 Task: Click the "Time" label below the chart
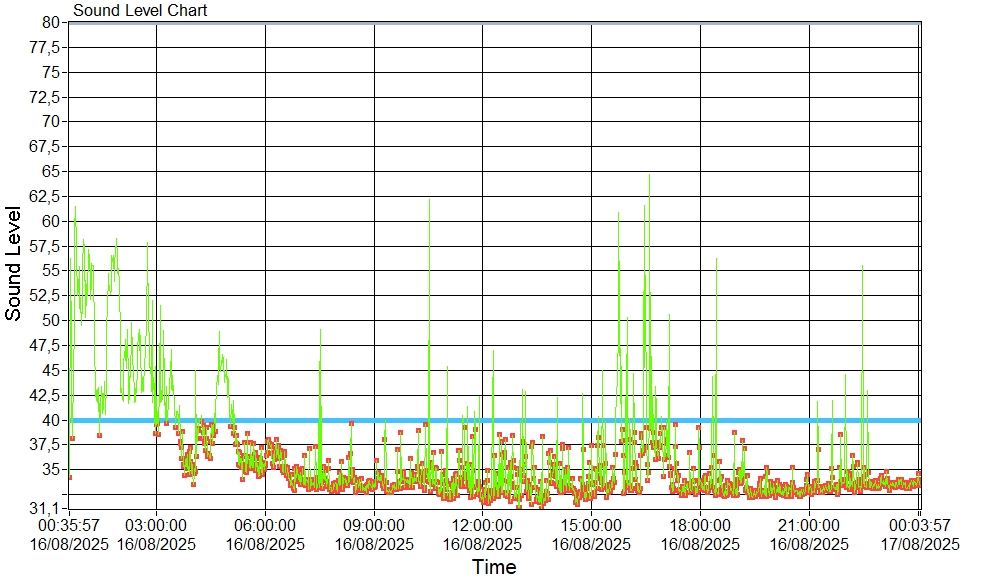coord(494,568)
